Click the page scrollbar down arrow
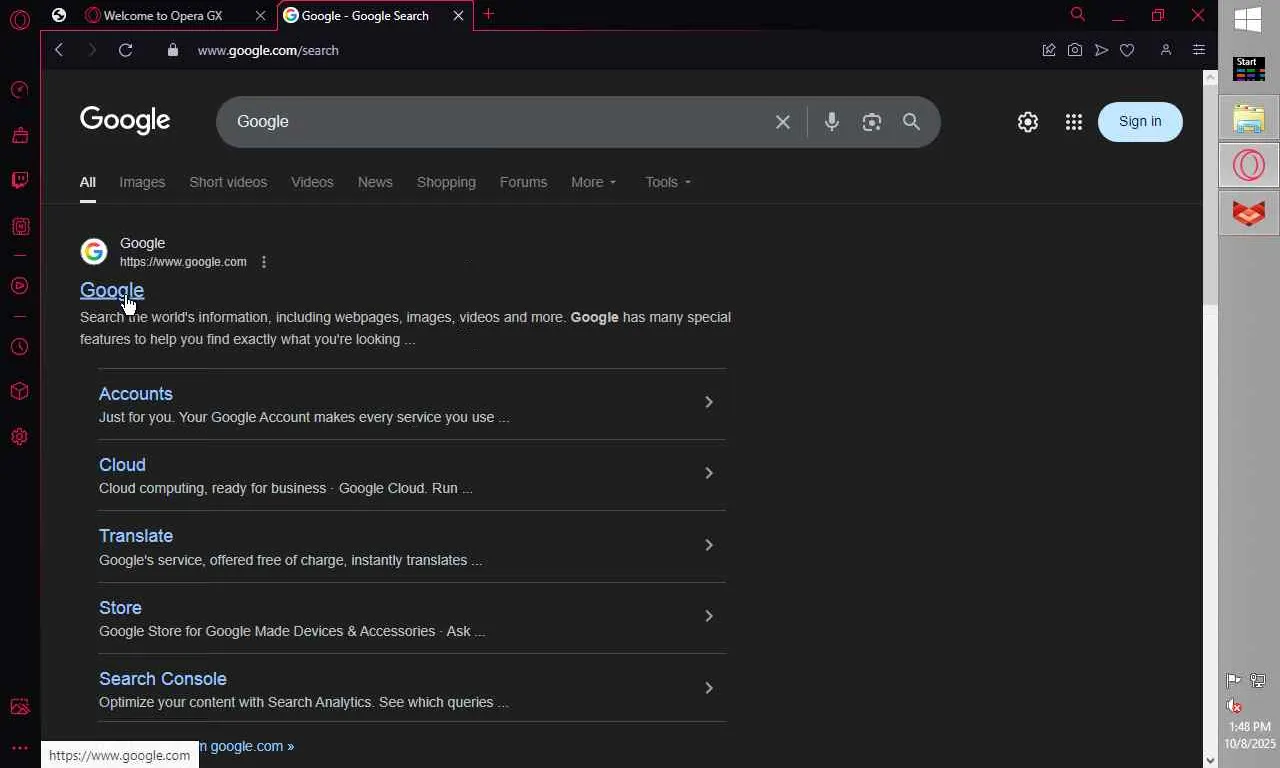 (x=1210, y=760)
